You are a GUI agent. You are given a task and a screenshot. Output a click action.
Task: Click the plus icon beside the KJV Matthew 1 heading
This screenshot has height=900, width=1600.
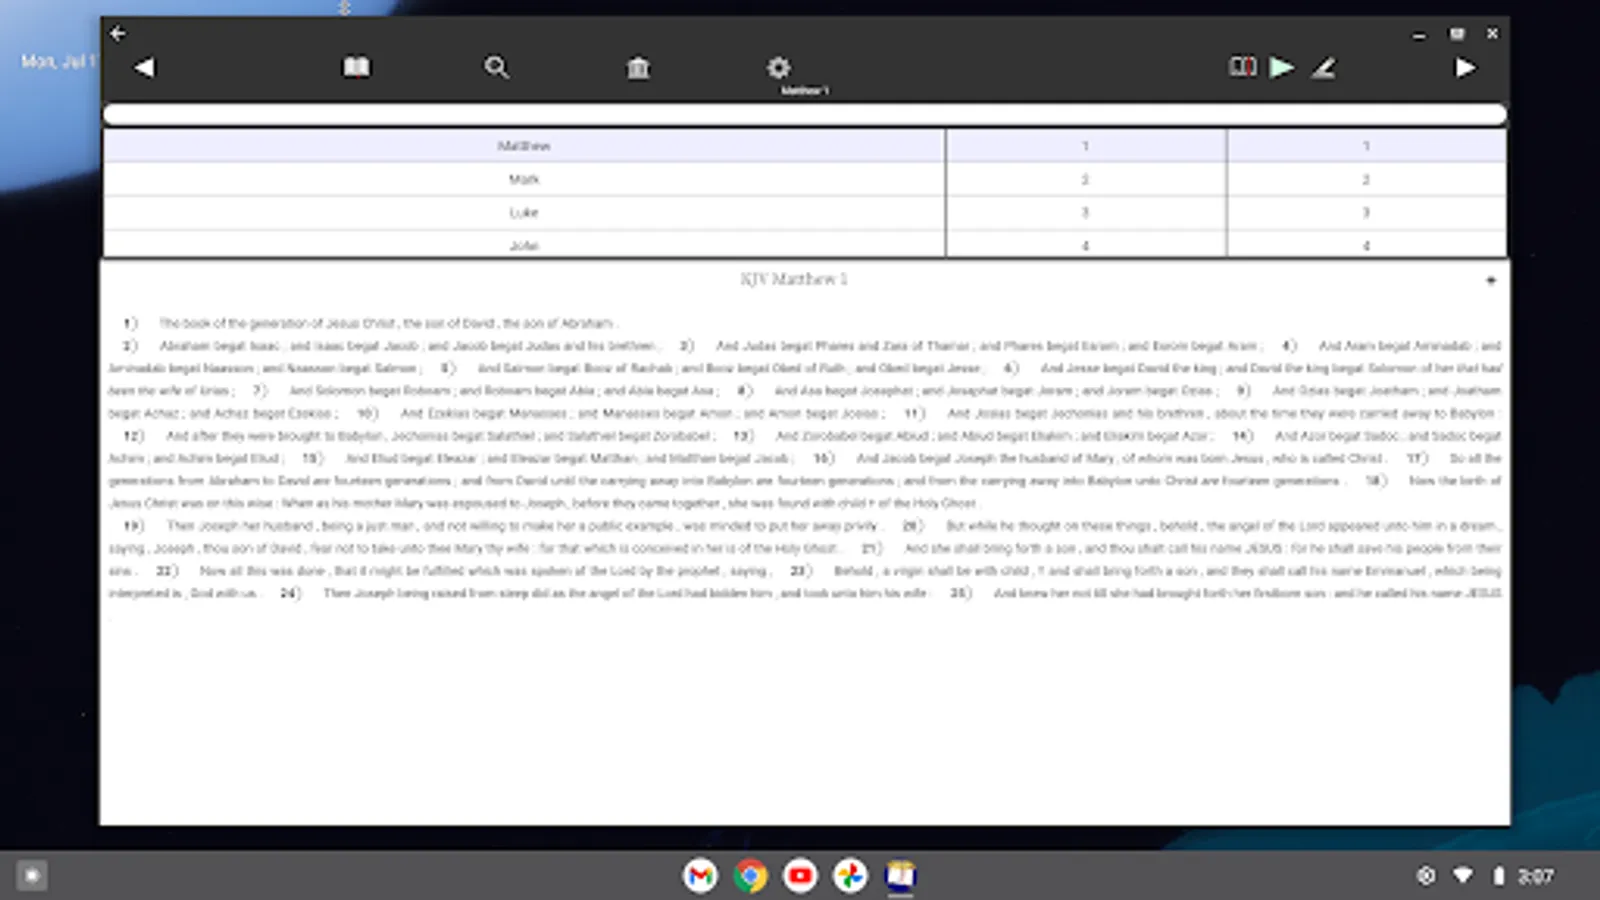click(x=1490, y=280)
